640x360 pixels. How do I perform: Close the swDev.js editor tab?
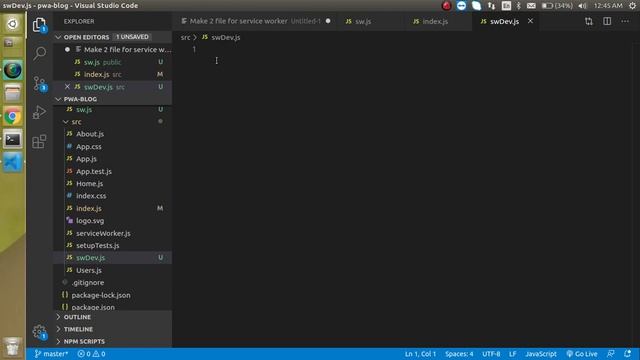(530, 21)
